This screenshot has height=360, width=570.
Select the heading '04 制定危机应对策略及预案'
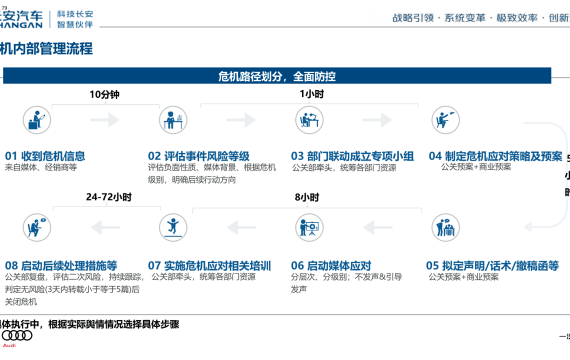point(495,156)
